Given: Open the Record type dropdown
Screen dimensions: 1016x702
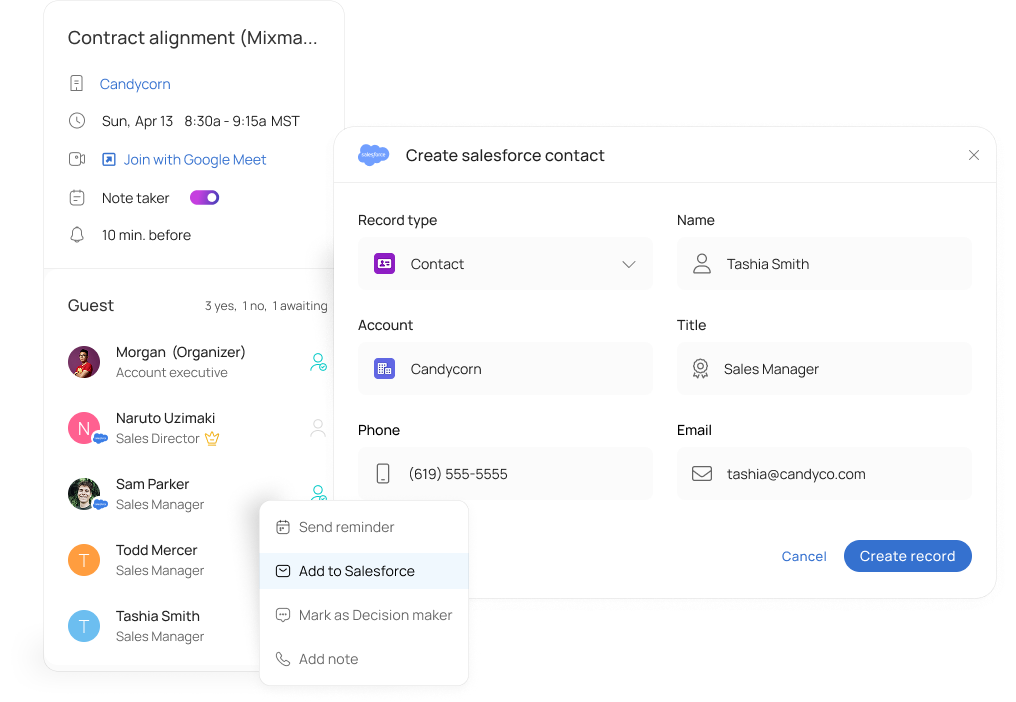Looking at the screenshot, I should (505, 264).
